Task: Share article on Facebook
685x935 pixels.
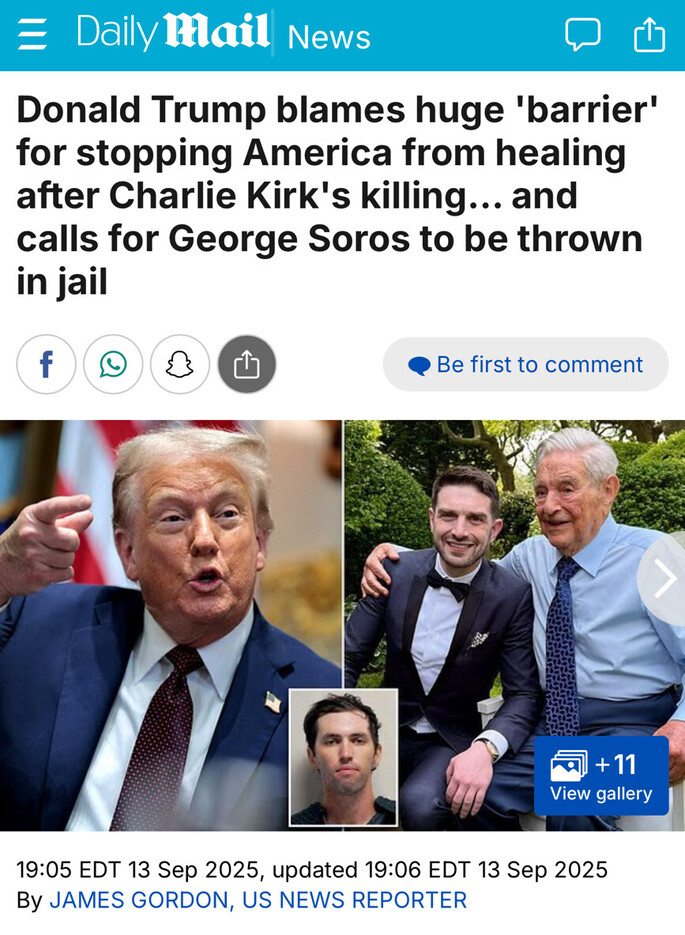Action: click(x=47, y=364)
